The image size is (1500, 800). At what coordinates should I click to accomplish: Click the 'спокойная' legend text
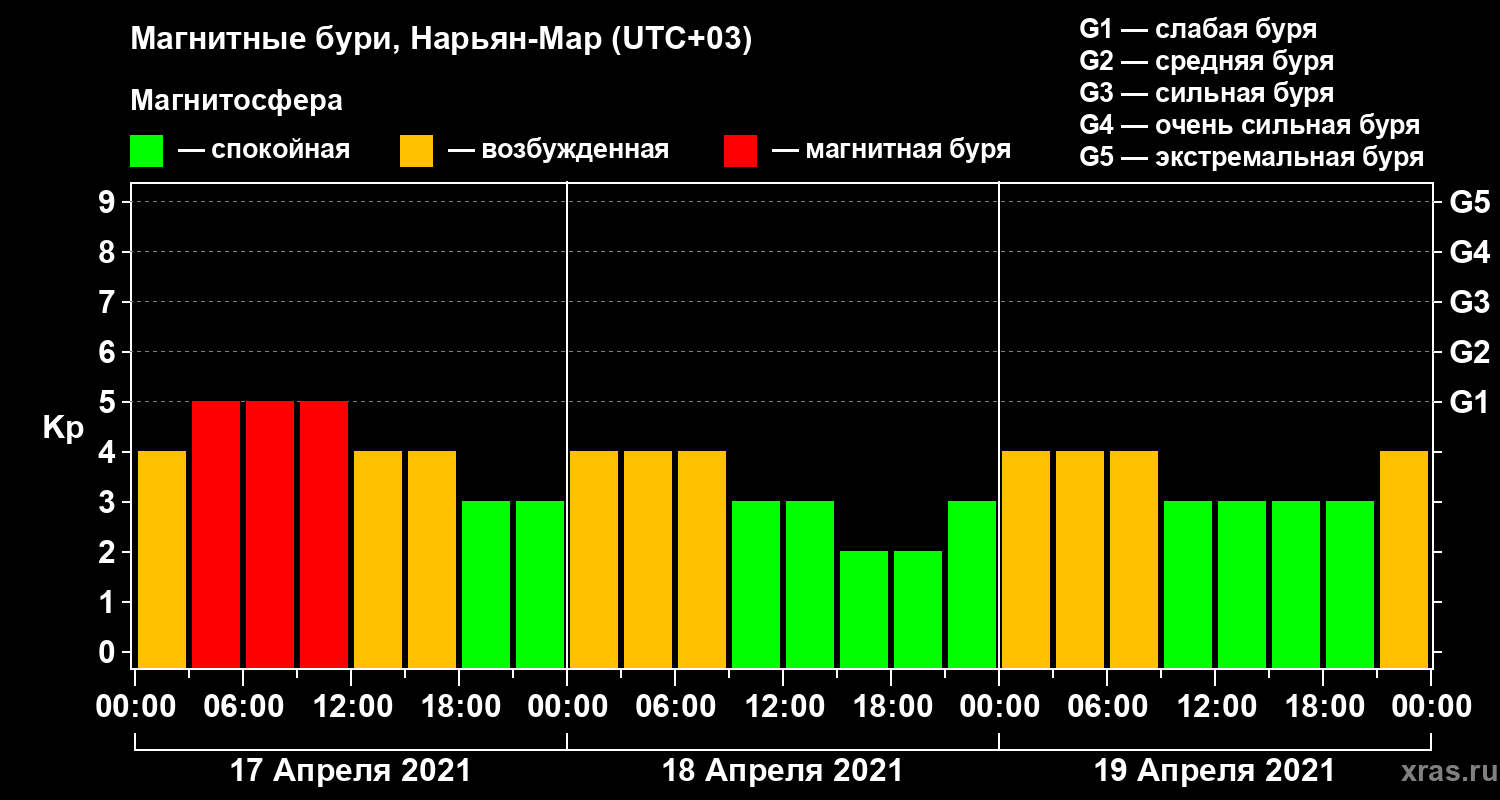[281, 151]
